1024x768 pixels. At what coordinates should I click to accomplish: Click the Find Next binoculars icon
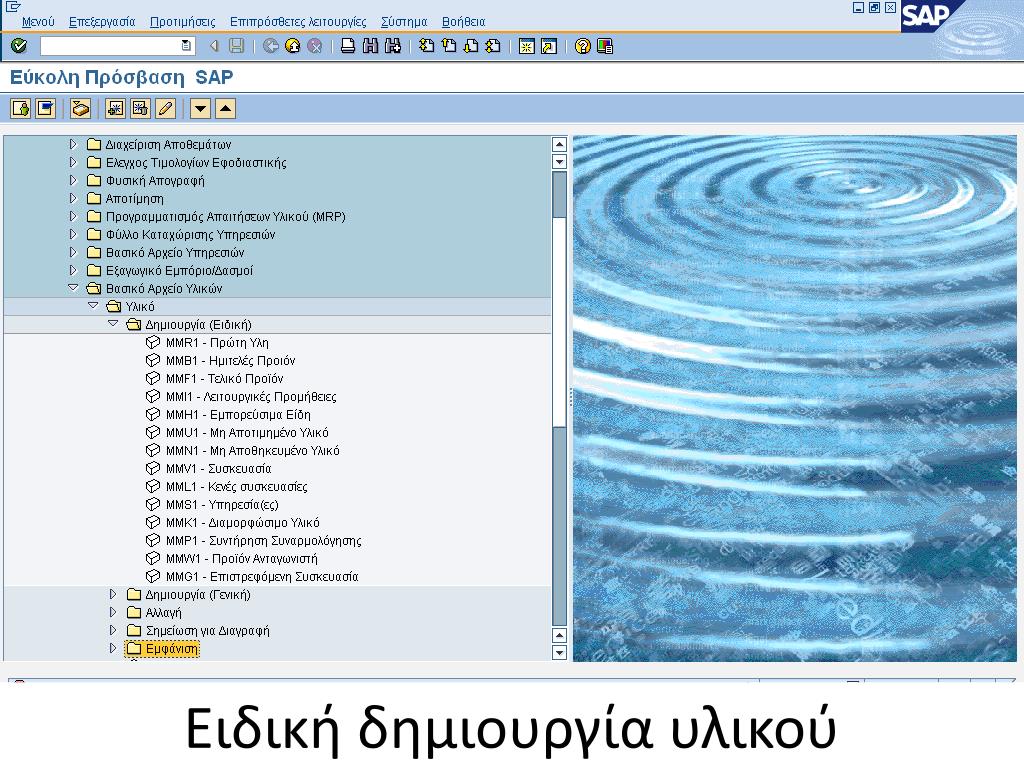point(392,46)
